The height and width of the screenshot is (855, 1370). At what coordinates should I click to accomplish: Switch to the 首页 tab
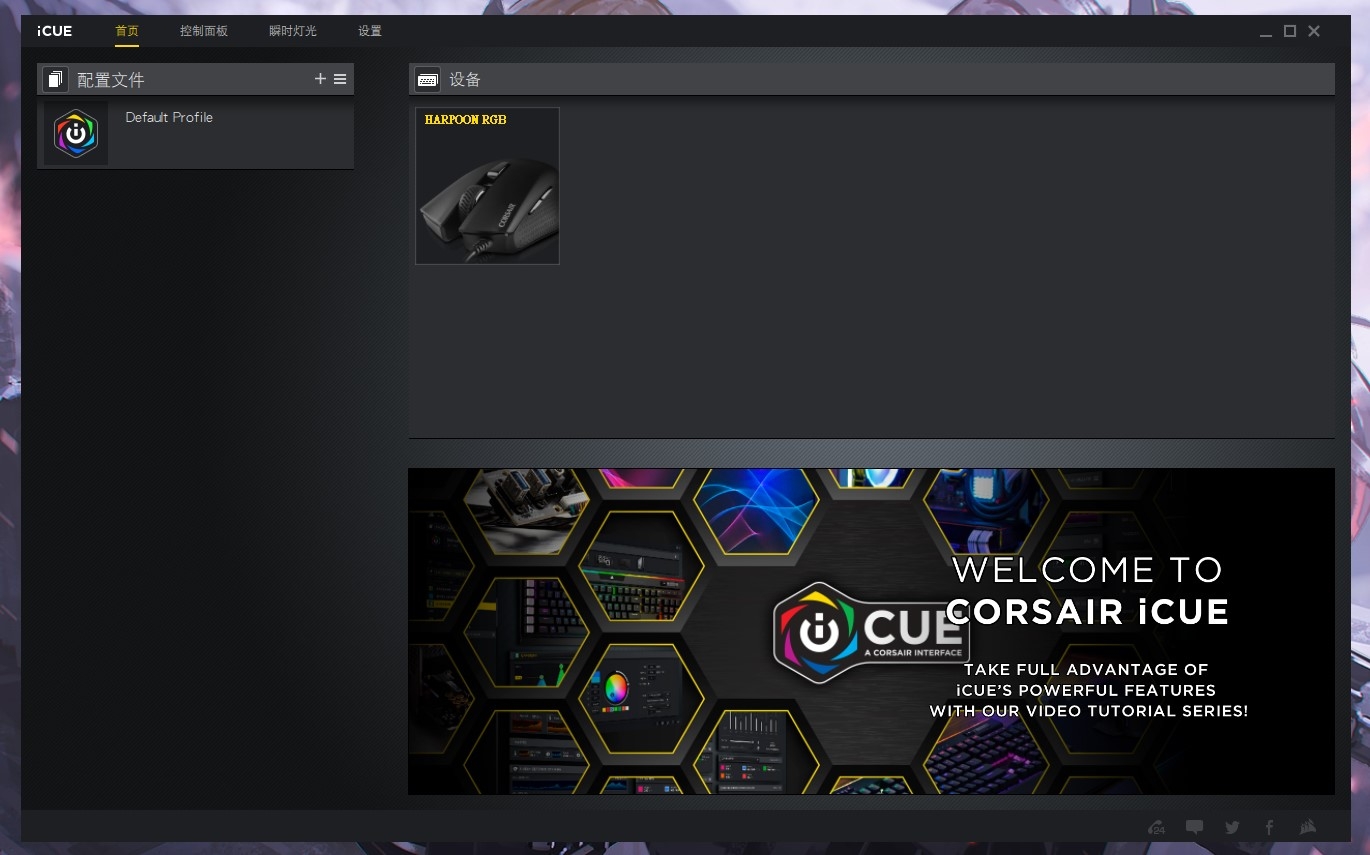pos(127,31)
